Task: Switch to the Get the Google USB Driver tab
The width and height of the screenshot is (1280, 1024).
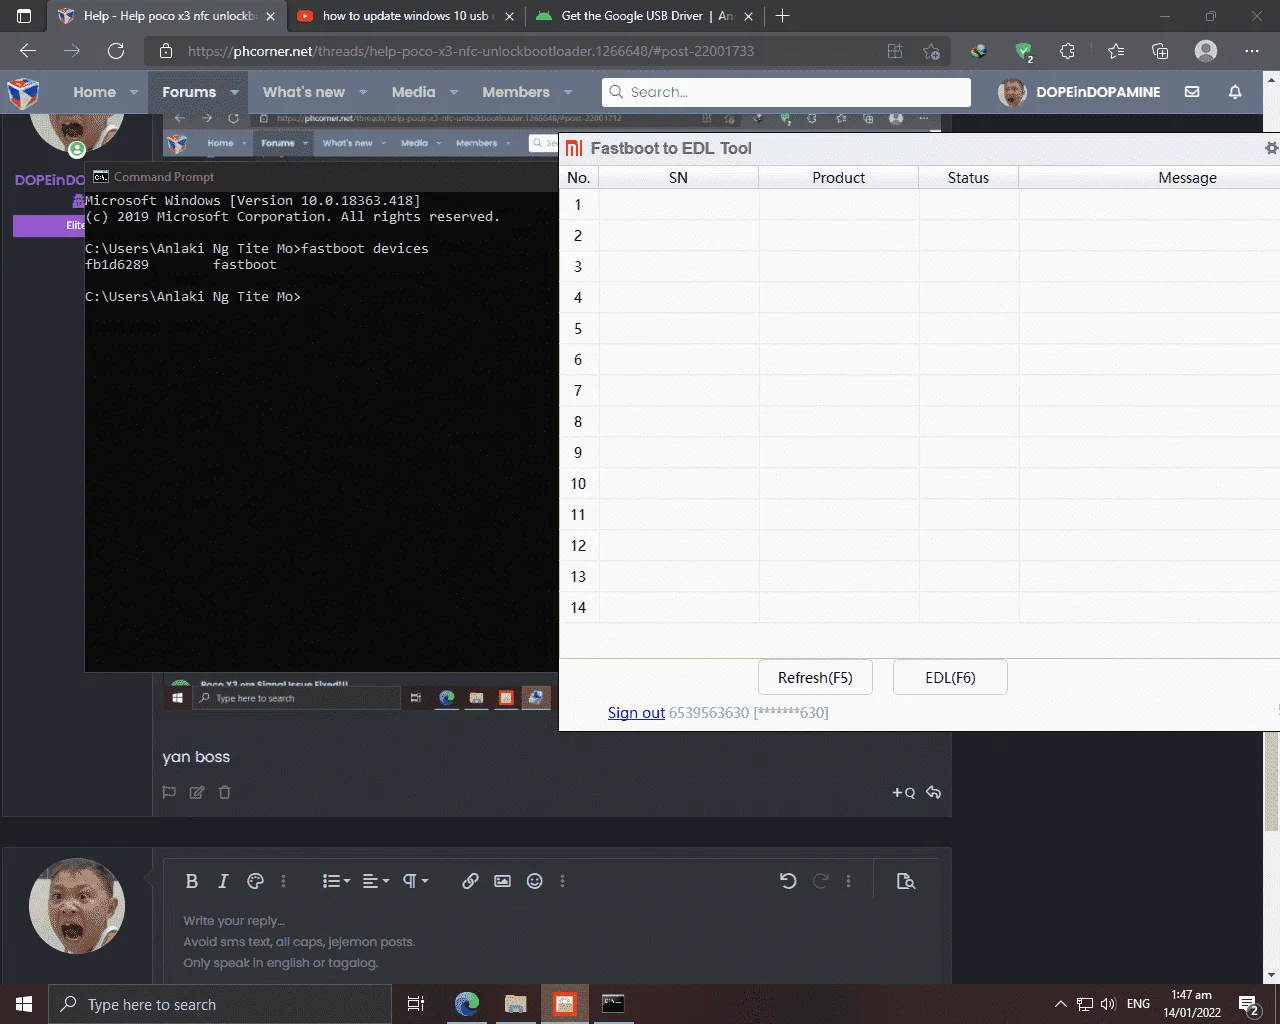Action: tap(645, 16)
